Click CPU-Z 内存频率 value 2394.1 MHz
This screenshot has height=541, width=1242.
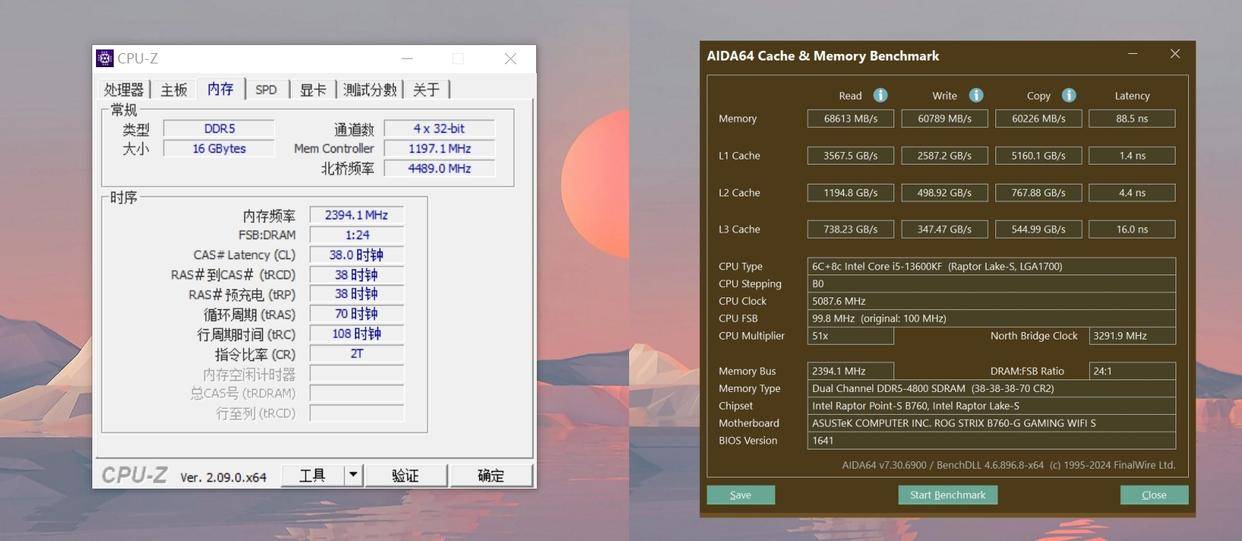356,215
